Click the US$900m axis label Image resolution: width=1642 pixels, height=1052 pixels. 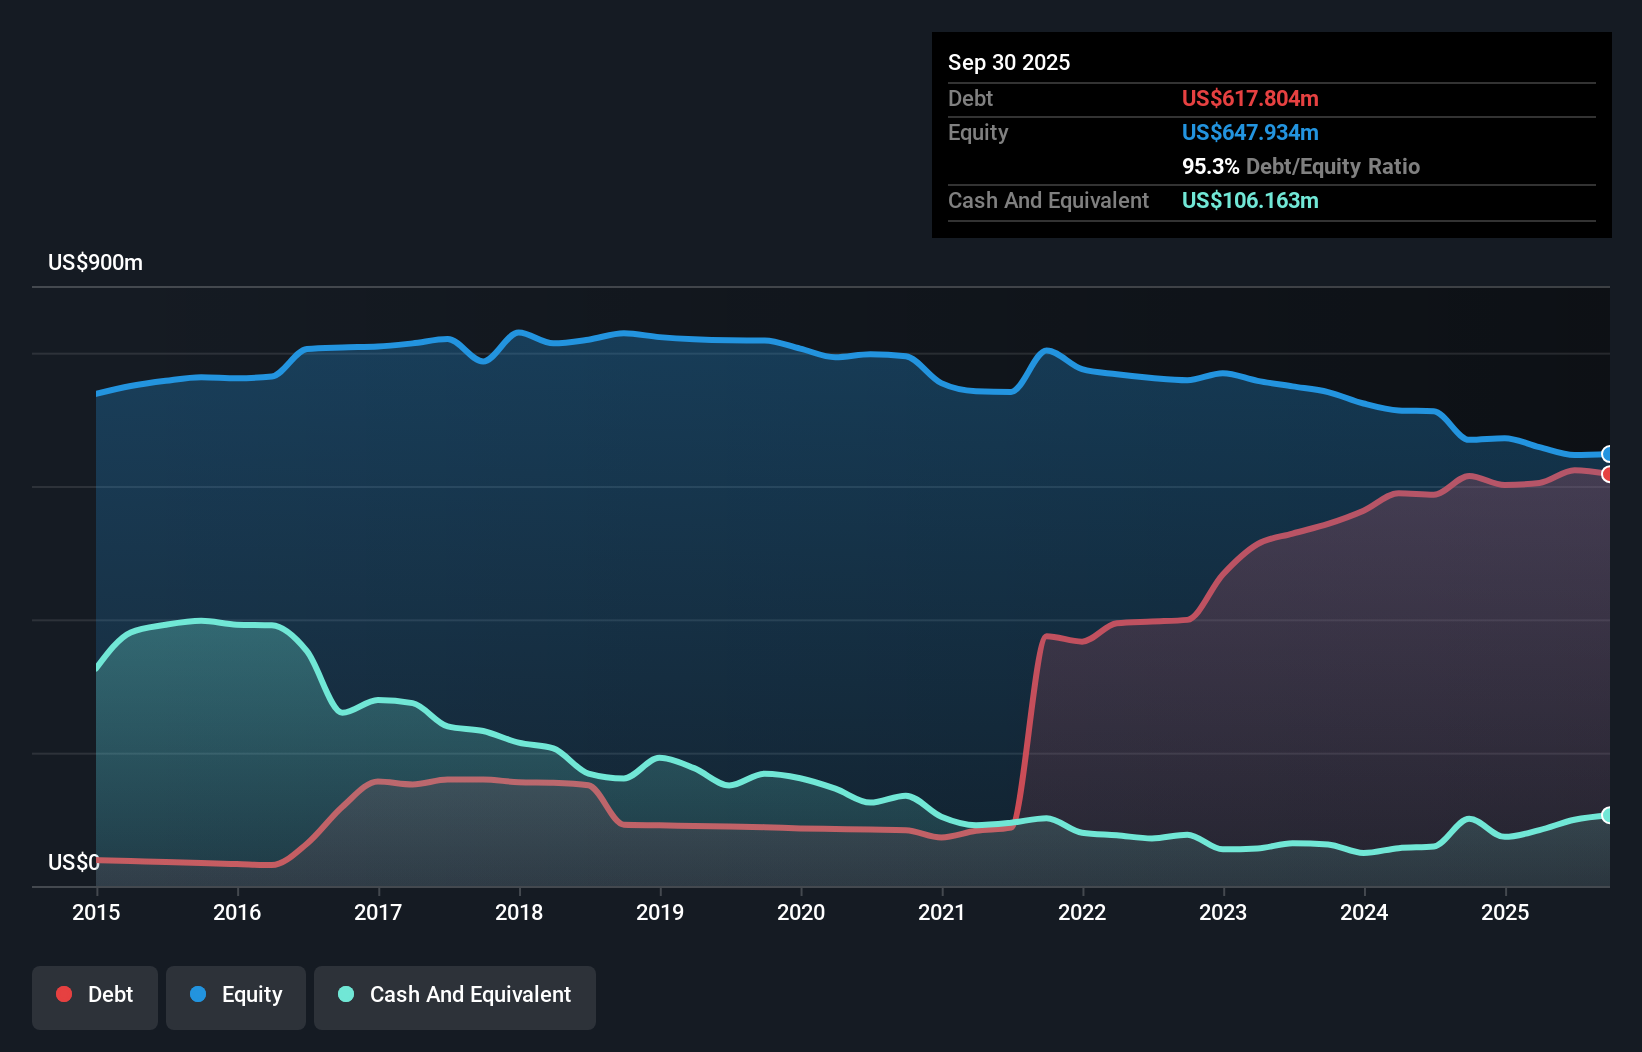(x=96, y=262)
